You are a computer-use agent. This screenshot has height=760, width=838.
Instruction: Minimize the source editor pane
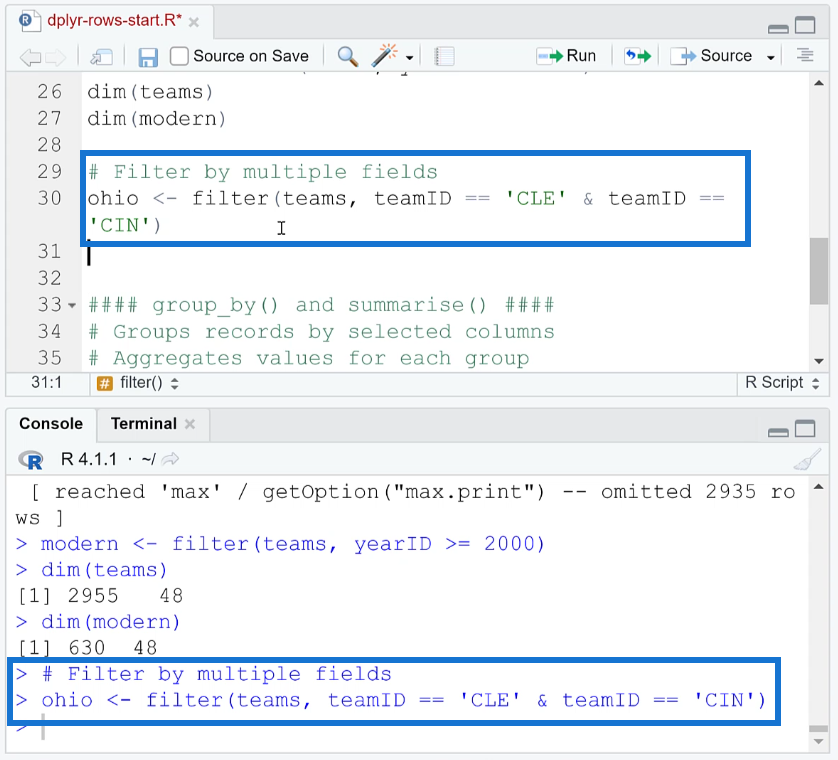coord(778,28)
